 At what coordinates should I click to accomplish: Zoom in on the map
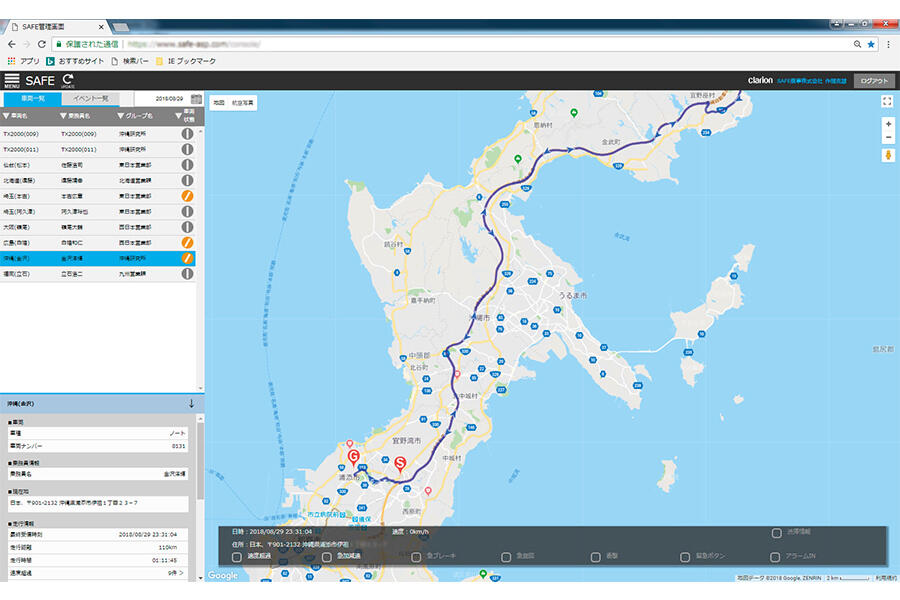887,124
